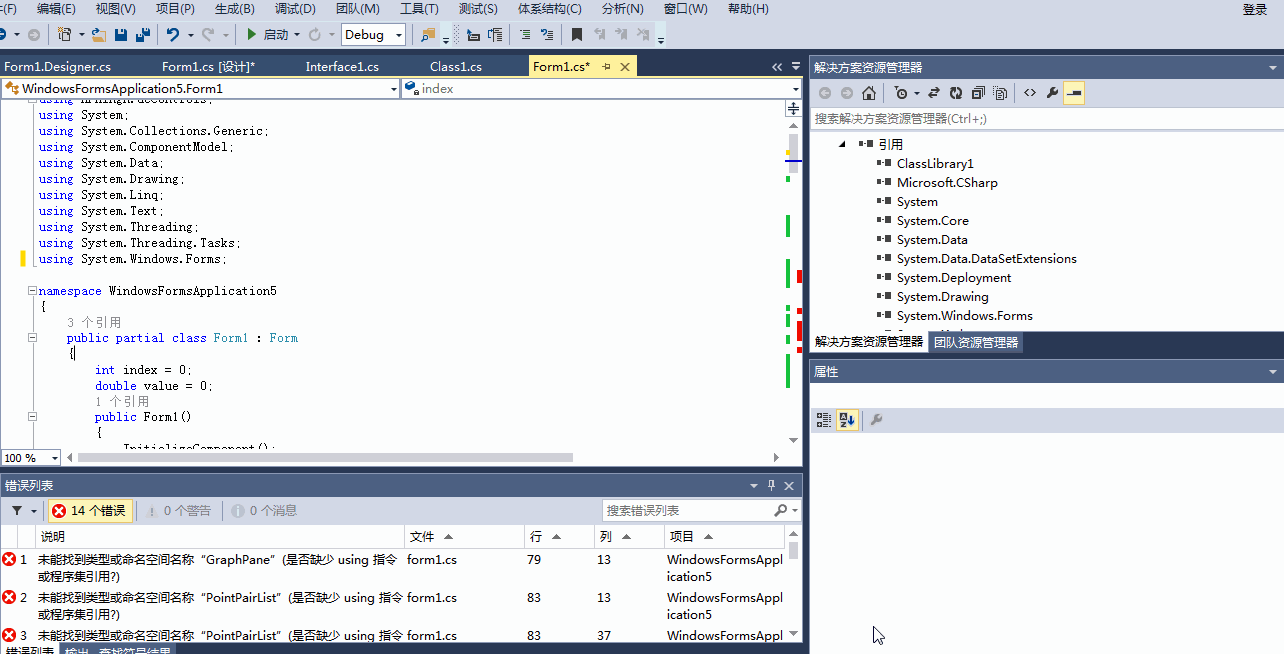Image resolution: width=1284 pixels, height=654 pixels.
Task: Select the Start debugging (启动) icon
Action: pos(251,35)
